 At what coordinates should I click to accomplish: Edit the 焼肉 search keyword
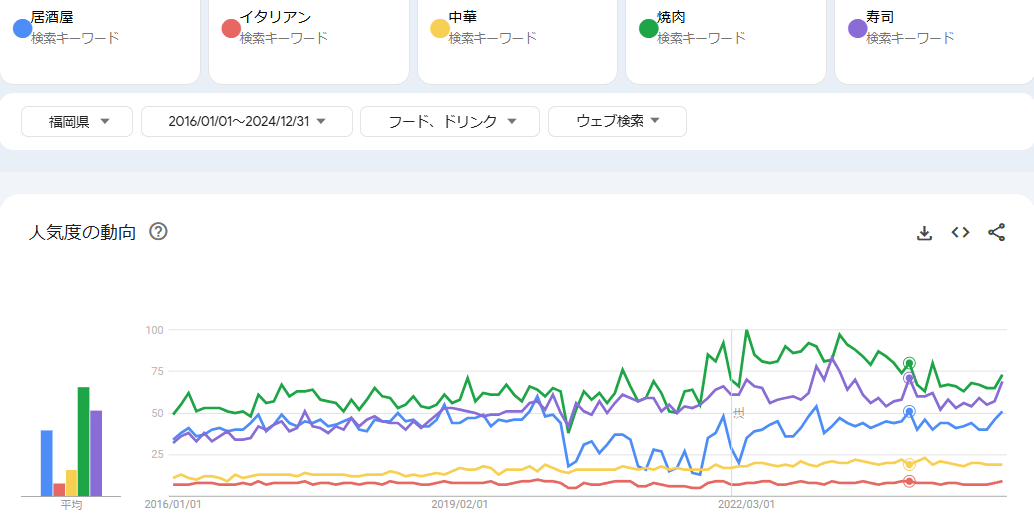tap(672, 17)
